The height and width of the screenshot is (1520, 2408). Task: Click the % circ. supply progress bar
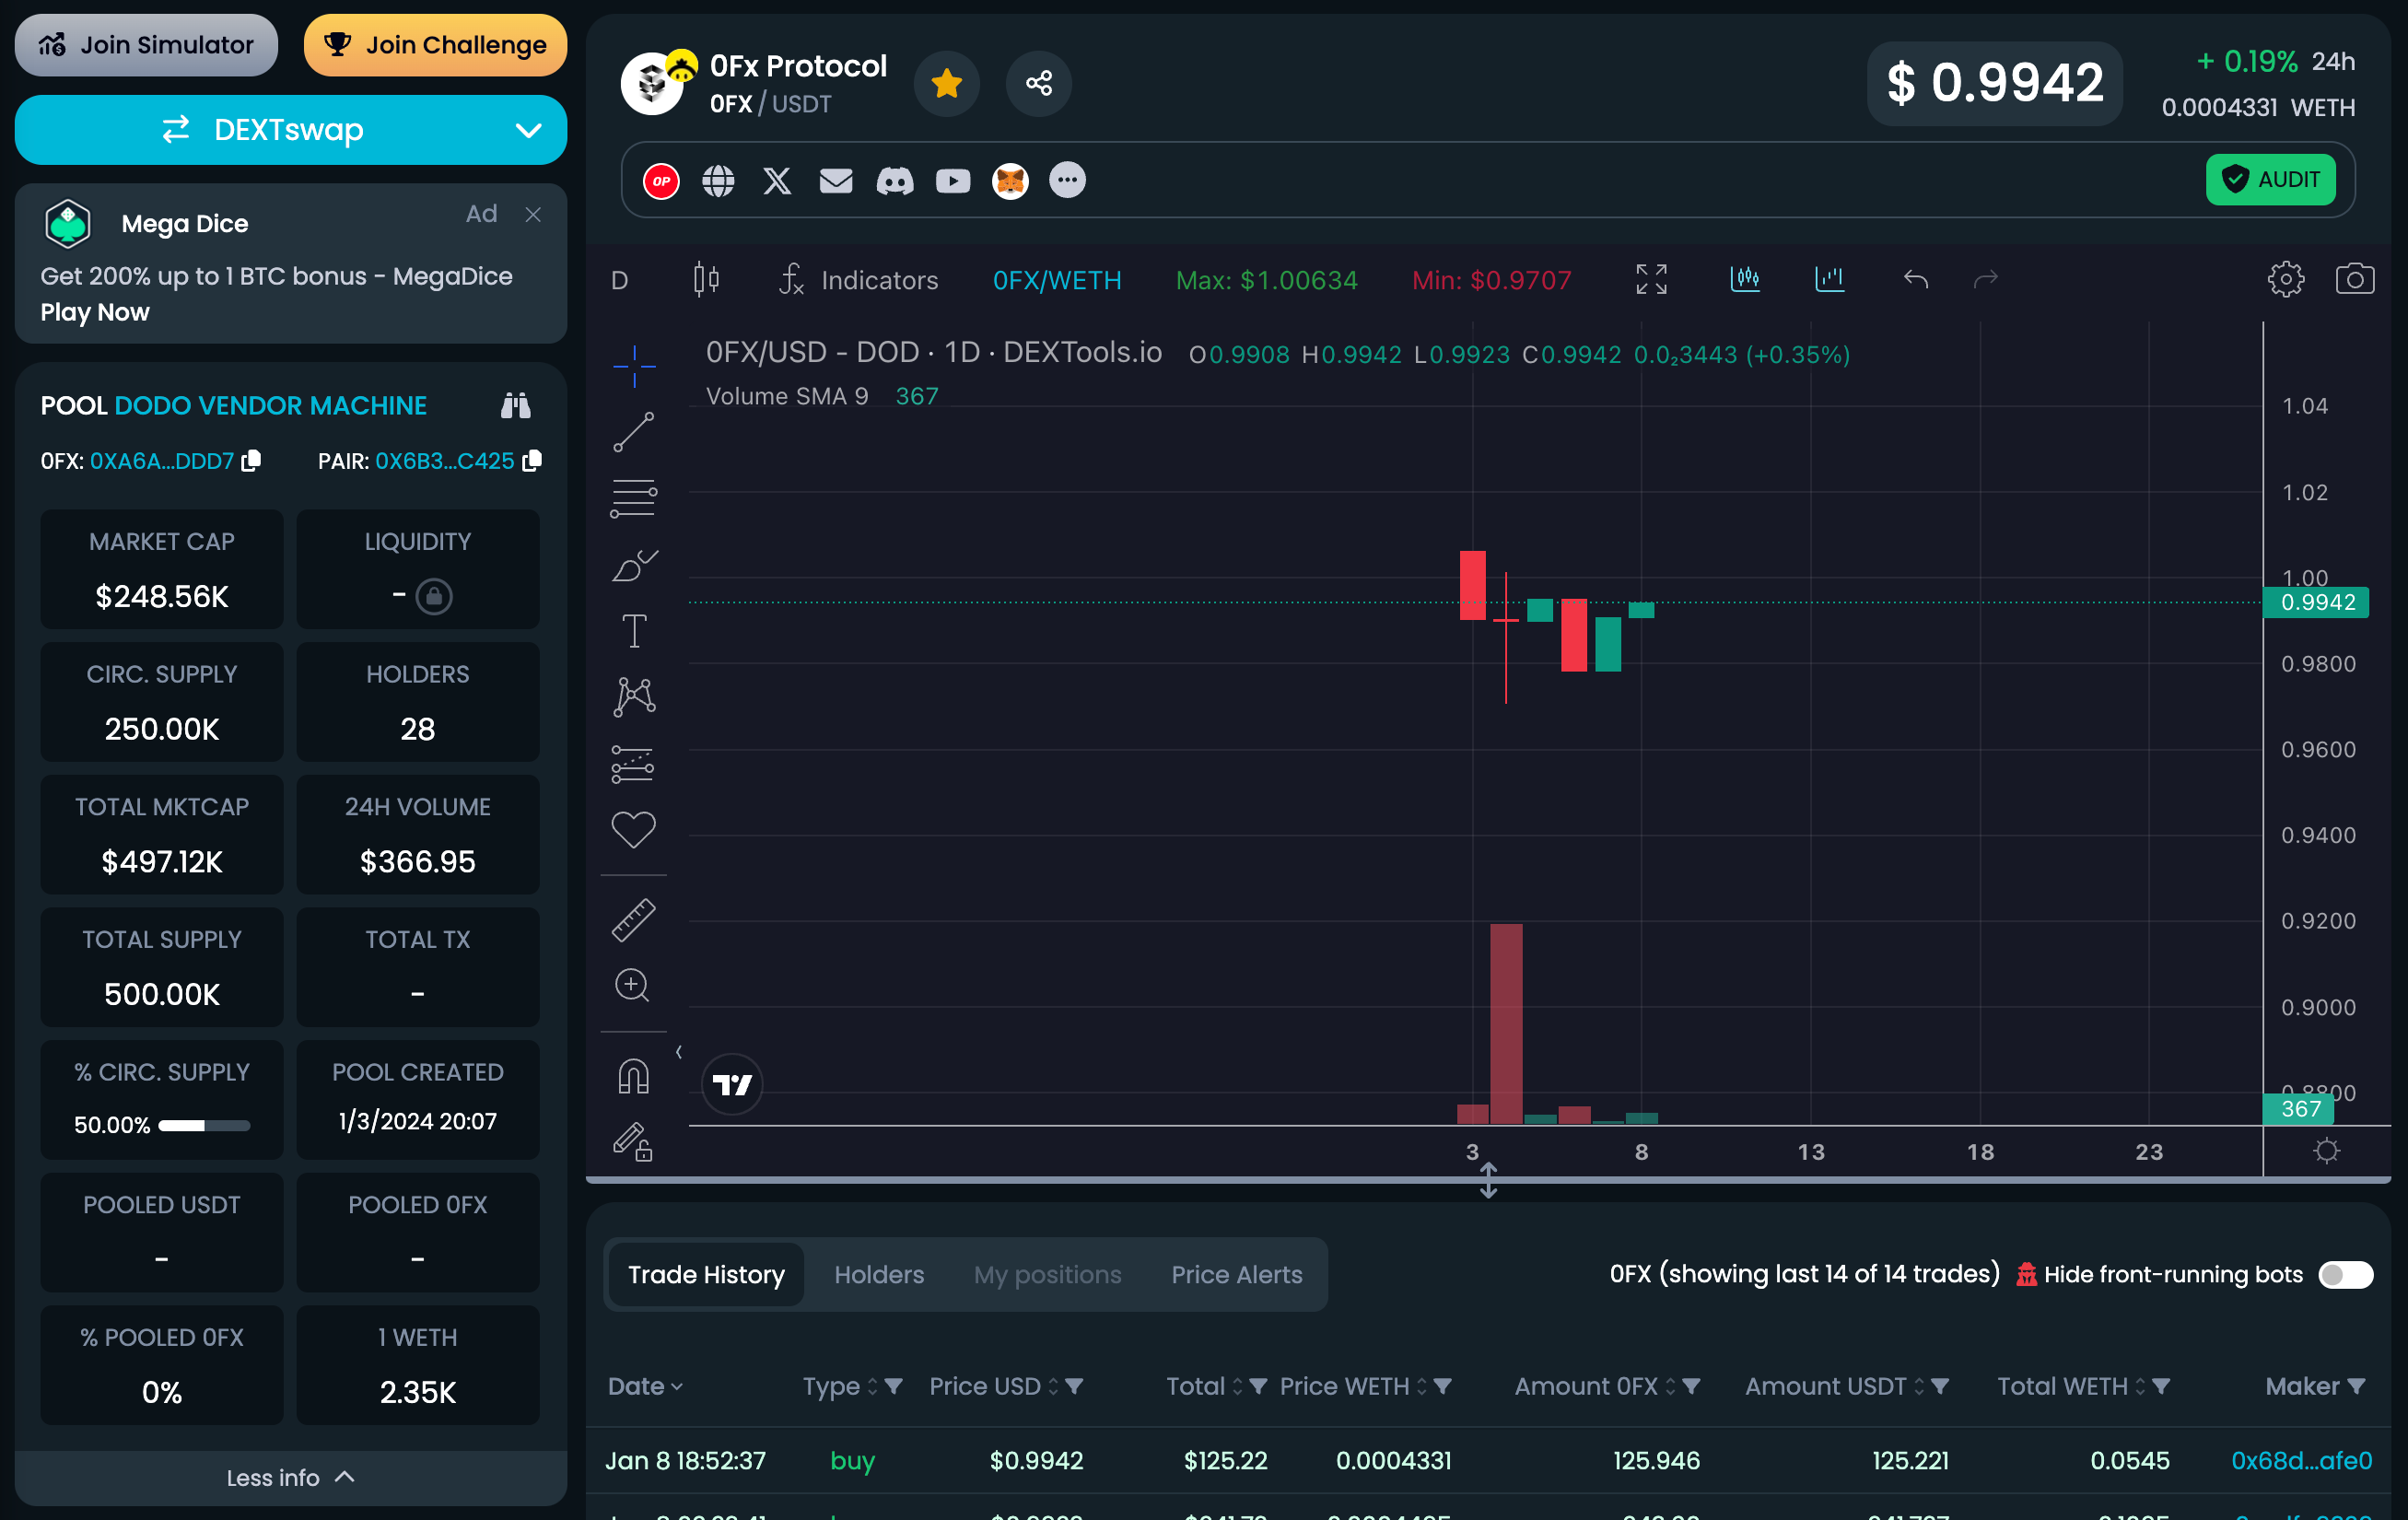(x=204, y=1125)
